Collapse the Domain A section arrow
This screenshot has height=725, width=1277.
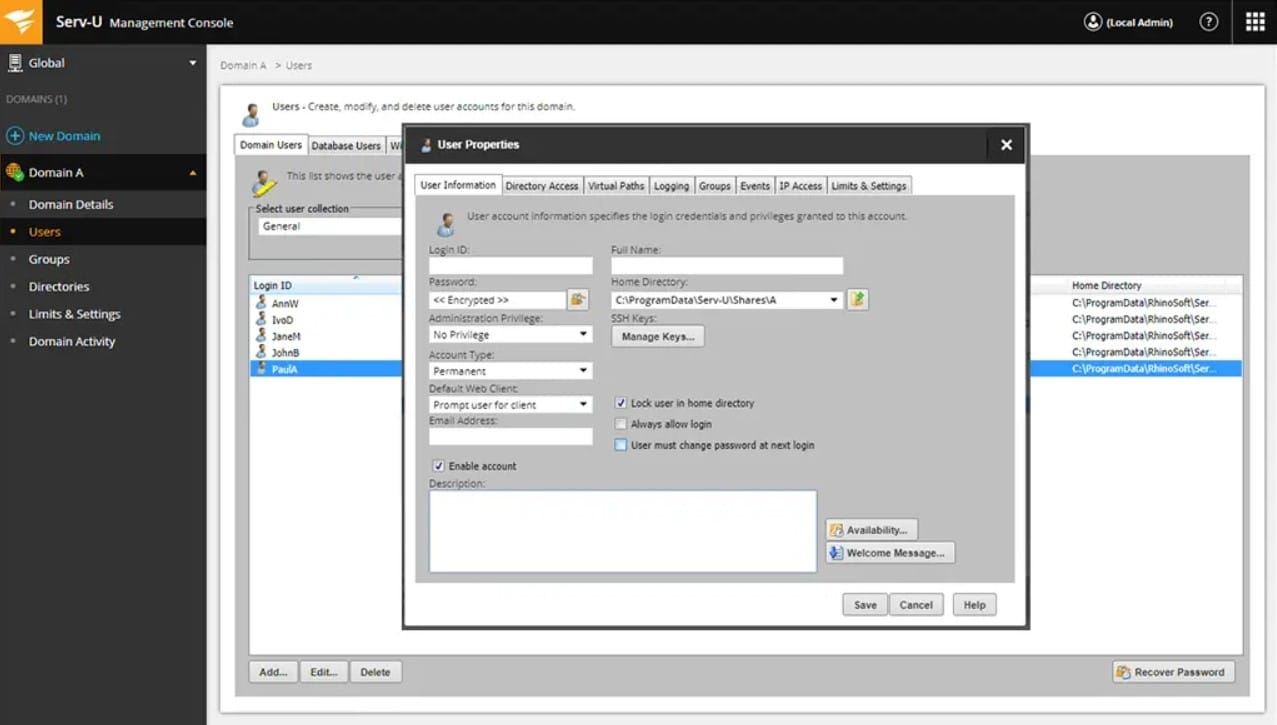point(193,173)
